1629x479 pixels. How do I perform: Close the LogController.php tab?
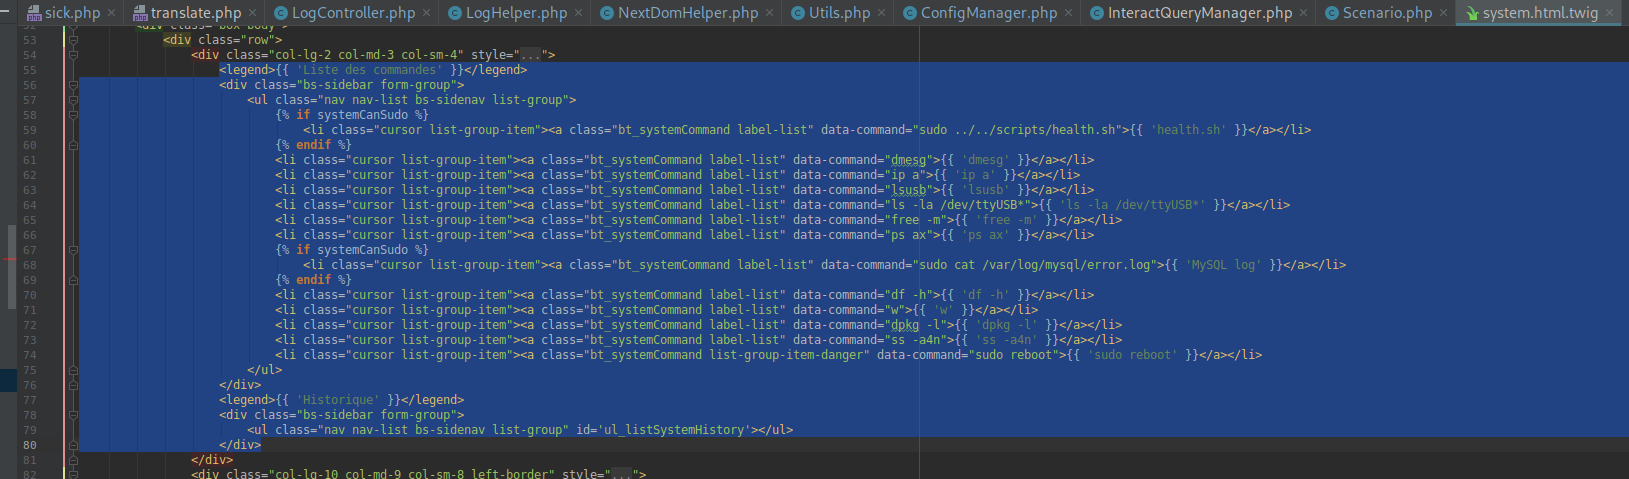tap(426, 13)
